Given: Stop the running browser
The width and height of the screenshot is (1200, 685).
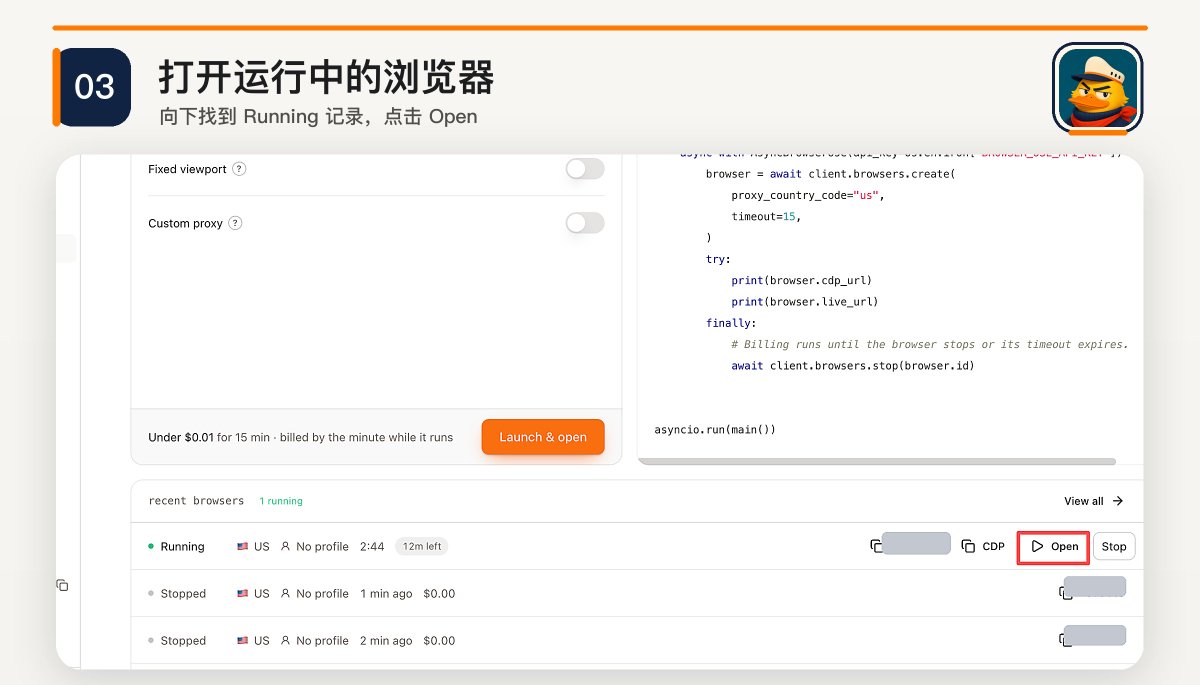Looking at the screenshot, I should point(1114,547).
